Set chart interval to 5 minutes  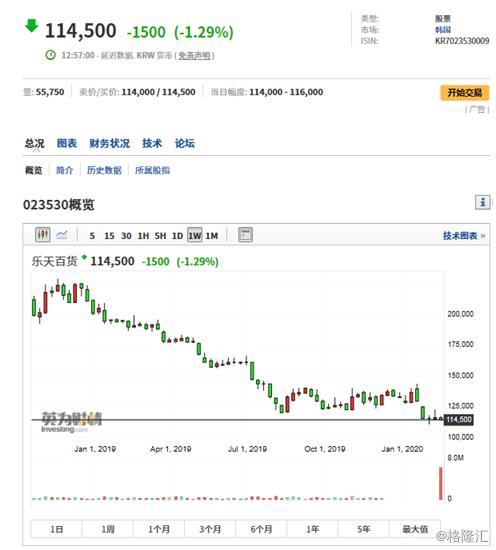pyautogui.click(x=92, y=236)
